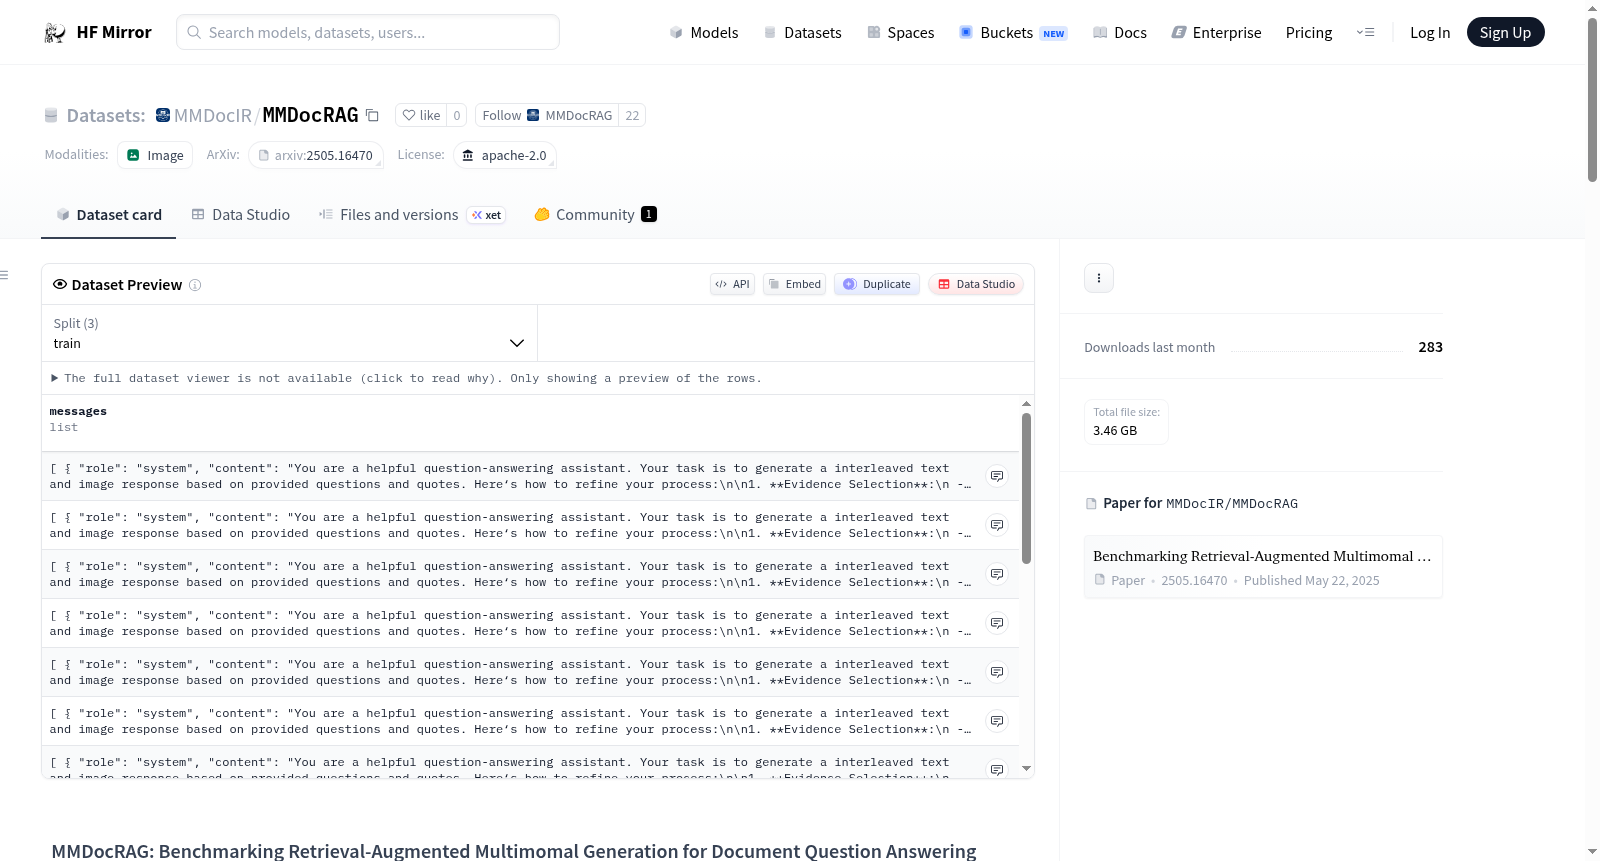Screen dimensions: 1600x861
Task: Open the extra navigation menu next to Pricing
Action: [x=1365, y=33]
